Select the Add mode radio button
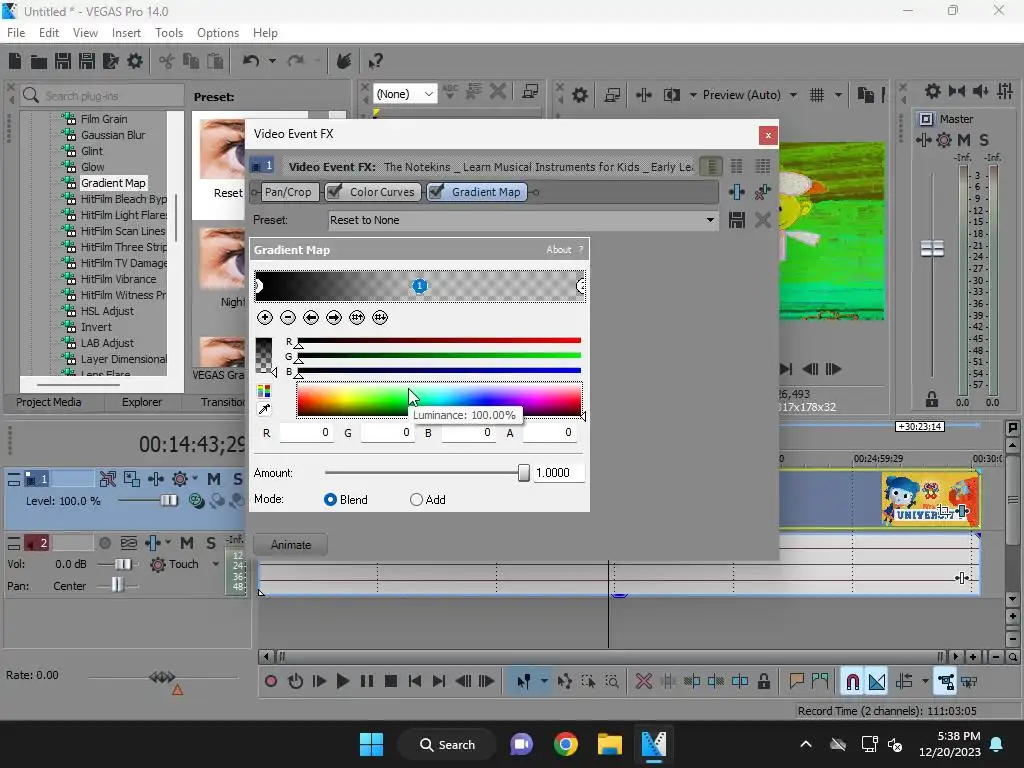This screenshot has width=1024, height=768. [x=416, y=500]
